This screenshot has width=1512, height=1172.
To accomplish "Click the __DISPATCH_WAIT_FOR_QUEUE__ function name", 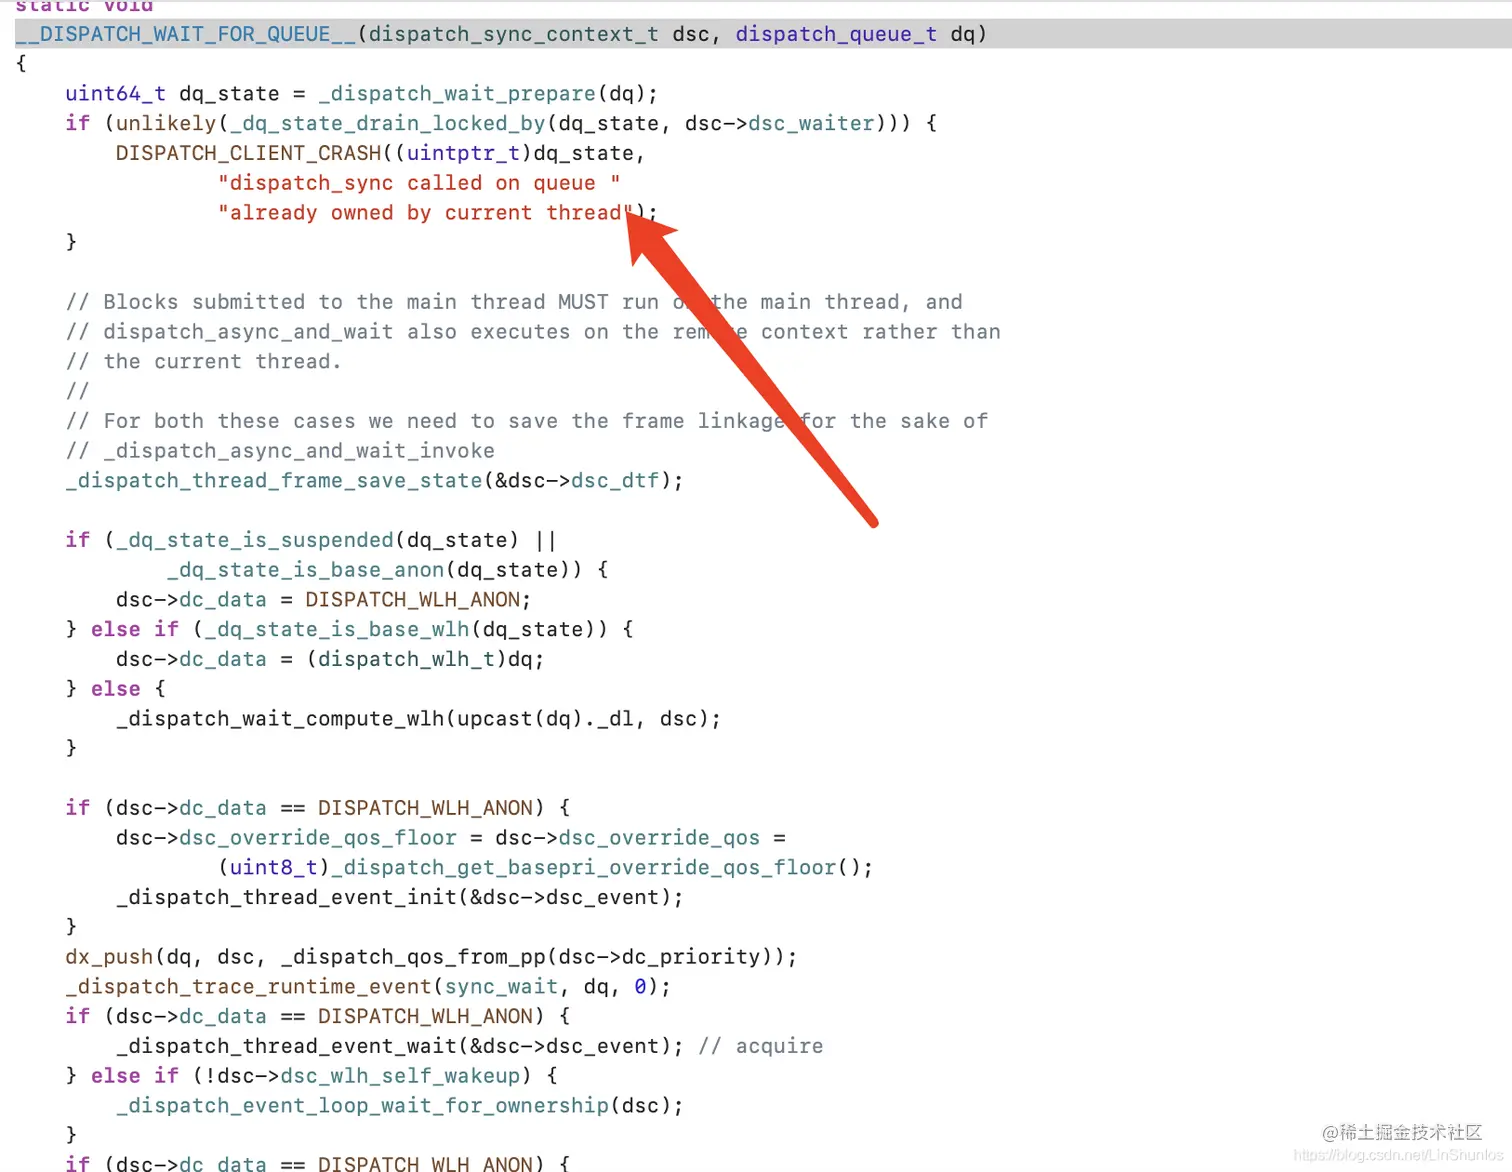I will (185, 34).
